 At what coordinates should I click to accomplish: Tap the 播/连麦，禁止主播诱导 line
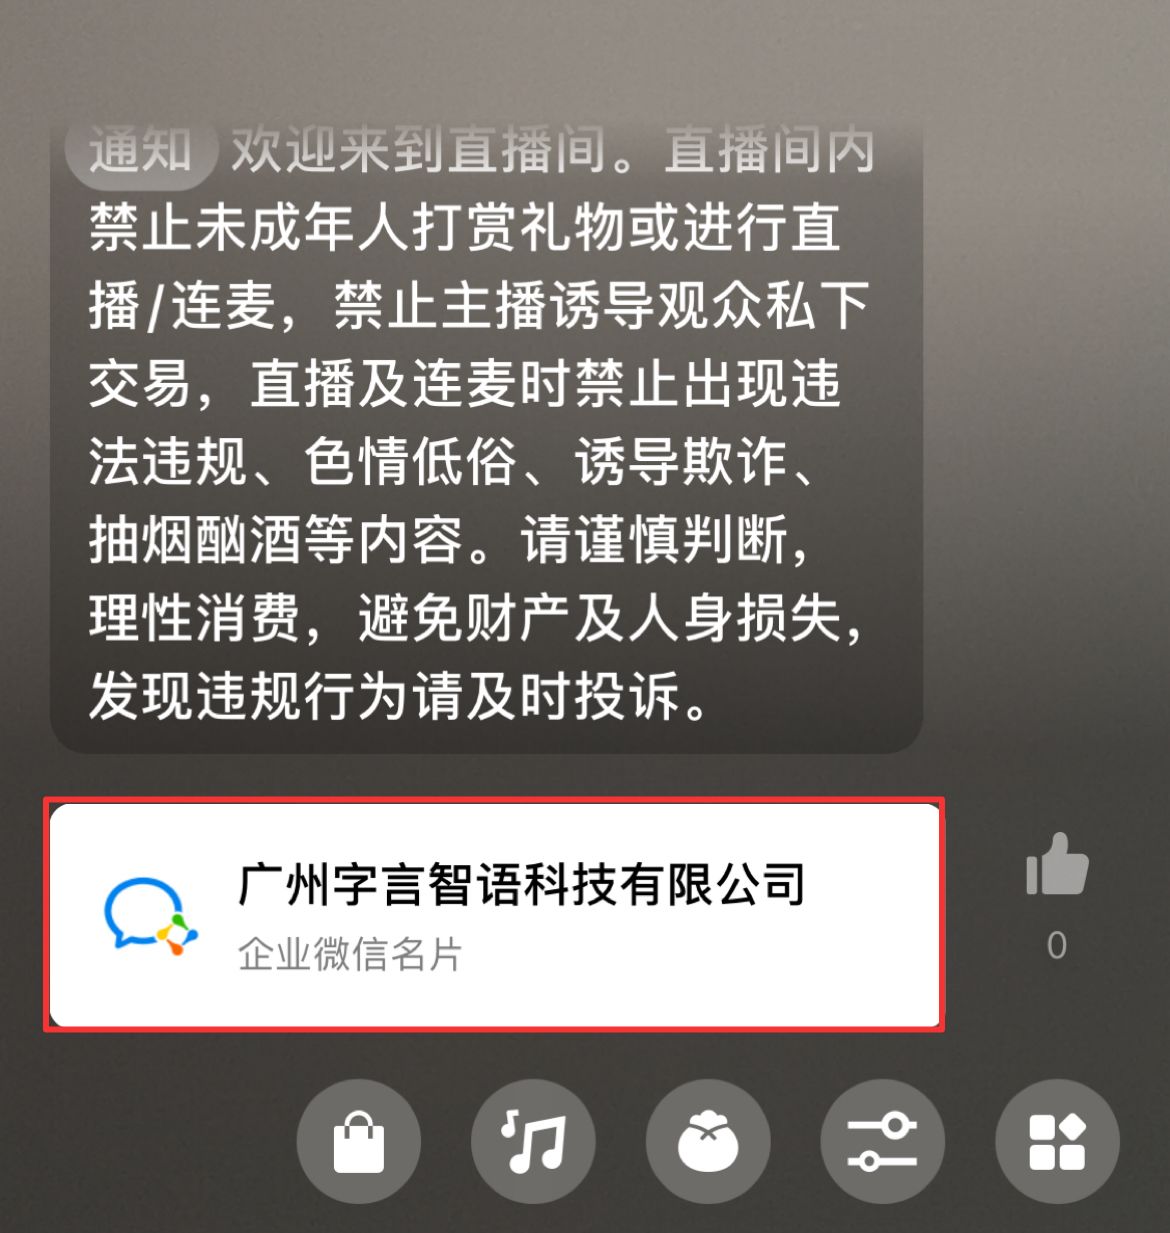pos(479,306)
